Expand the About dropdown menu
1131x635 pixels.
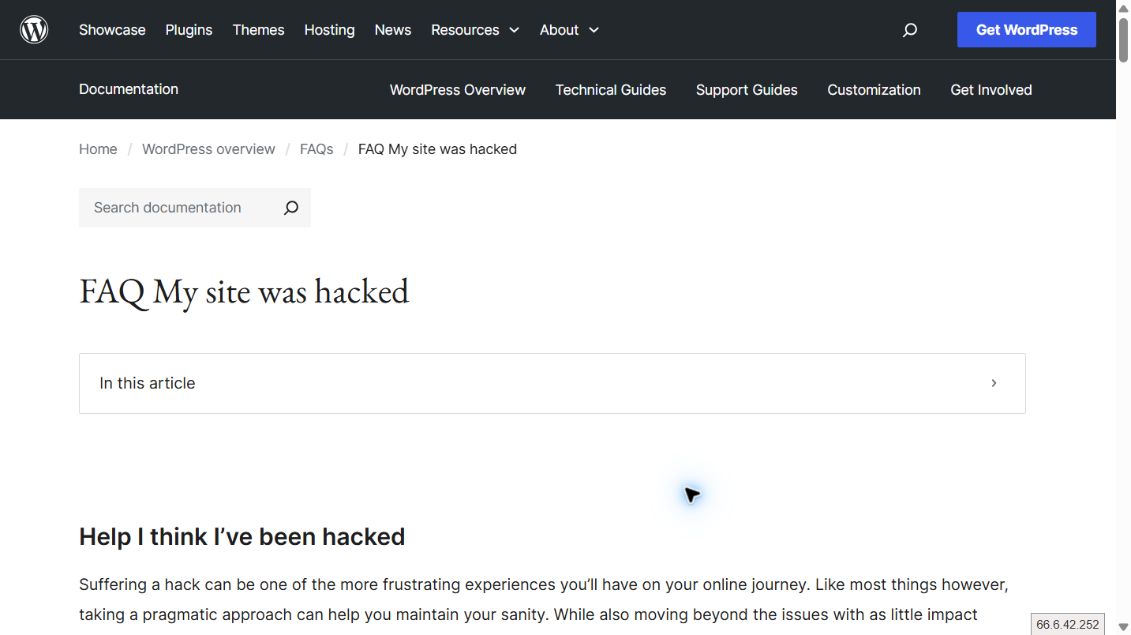pos(569,30)
